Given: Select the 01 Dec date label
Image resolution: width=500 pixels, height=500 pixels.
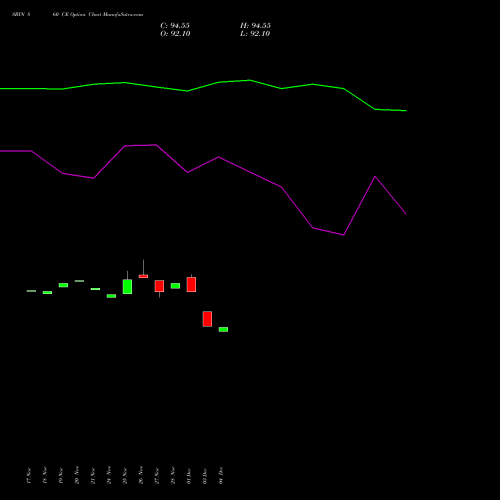Looking at the screenshot, I should click(189, 475).
